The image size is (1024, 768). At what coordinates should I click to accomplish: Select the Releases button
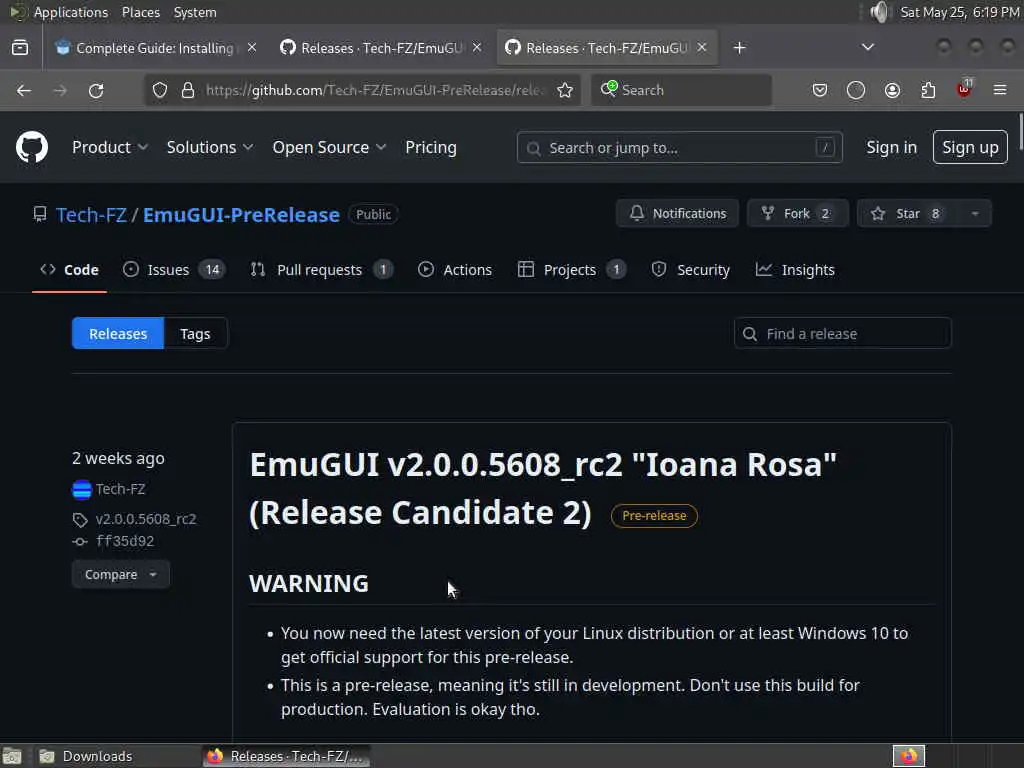pos(118,334)
